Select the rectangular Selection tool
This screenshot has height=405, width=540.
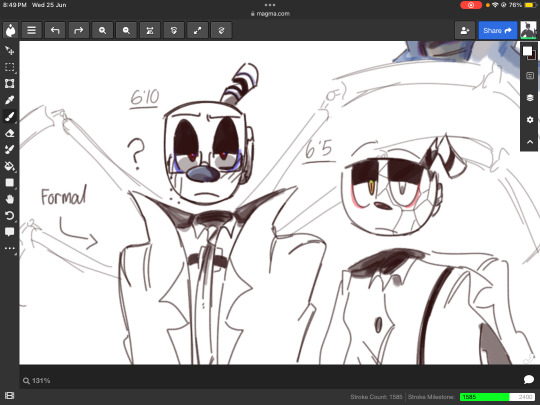[9, 67]
